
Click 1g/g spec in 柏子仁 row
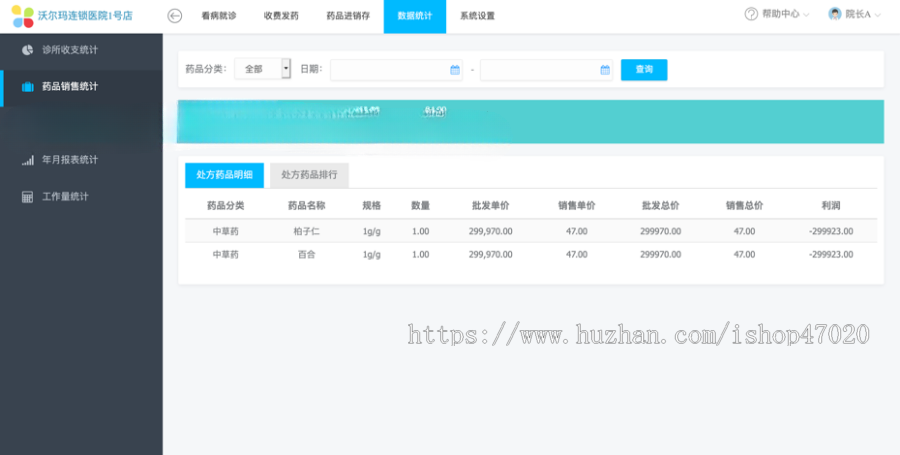coord(371,231)
